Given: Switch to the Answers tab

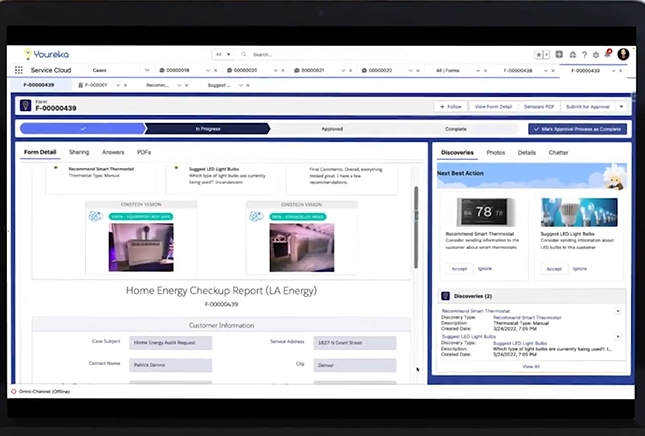Looking at the screenshot, I should tap(113, 152).
